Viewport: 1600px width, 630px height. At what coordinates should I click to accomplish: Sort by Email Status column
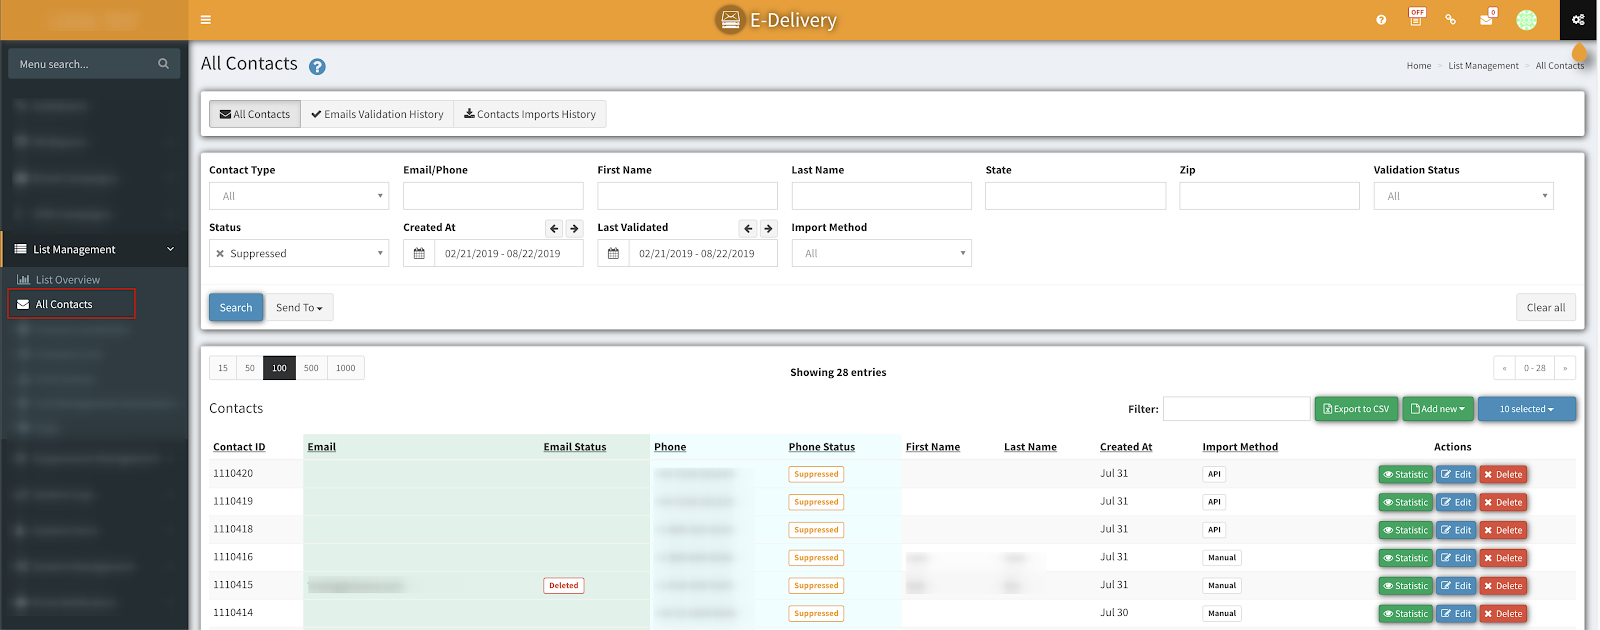pos(575,447)
